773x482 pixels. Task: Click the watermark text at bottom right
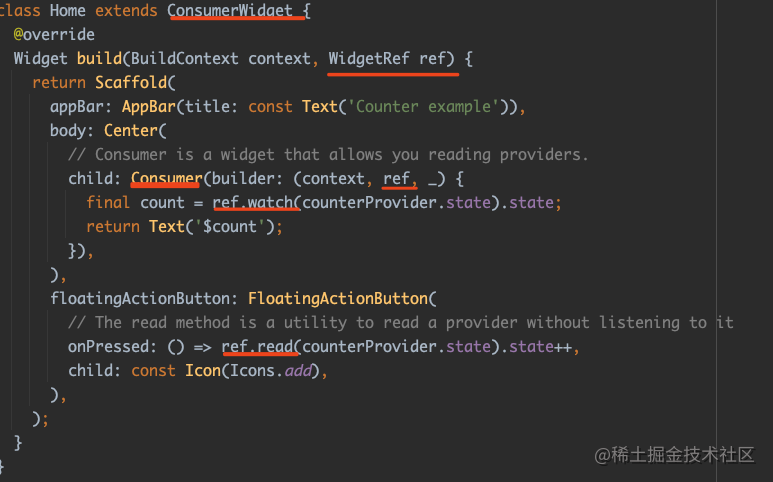[674, 455]
